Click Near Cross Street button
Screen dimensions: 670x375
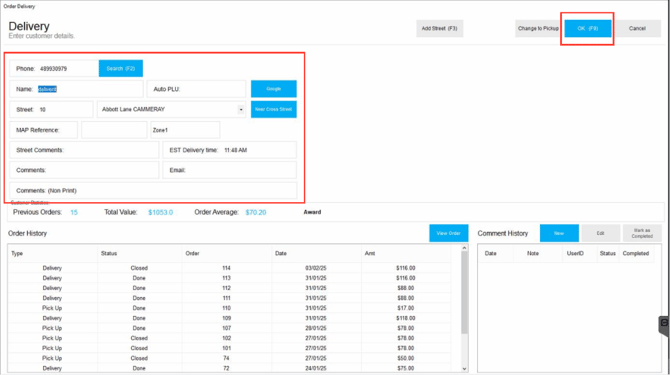(x=273, y=109)
